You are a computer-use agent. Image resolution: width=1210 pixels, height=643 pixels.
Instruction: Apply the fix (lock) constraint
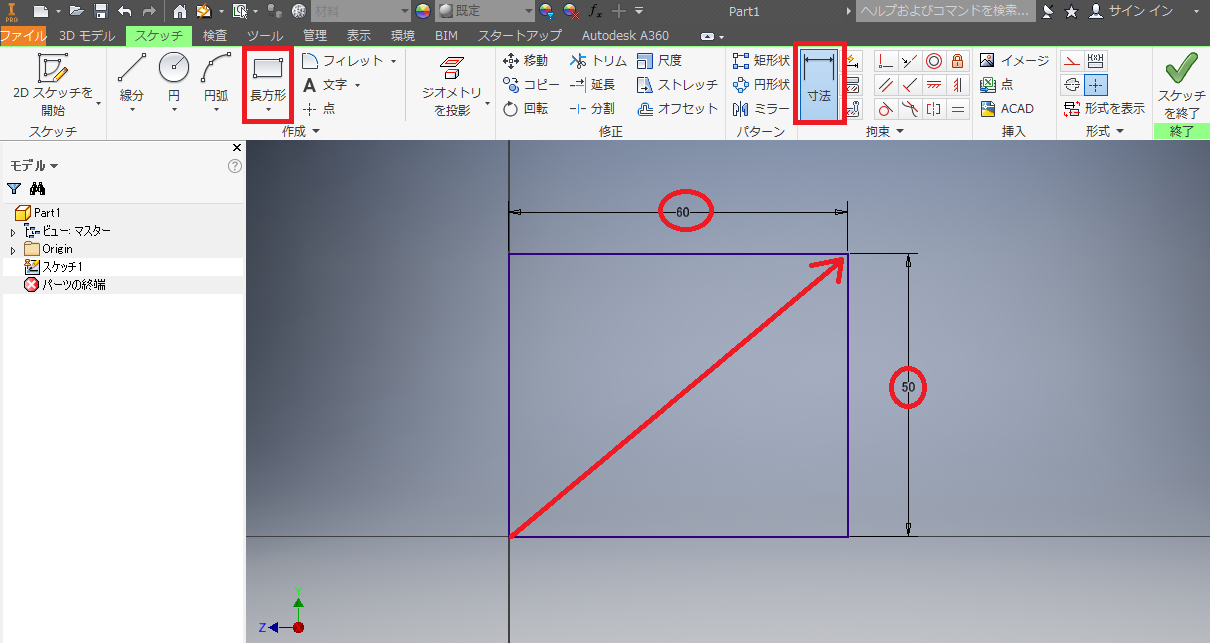coord(958,61)
